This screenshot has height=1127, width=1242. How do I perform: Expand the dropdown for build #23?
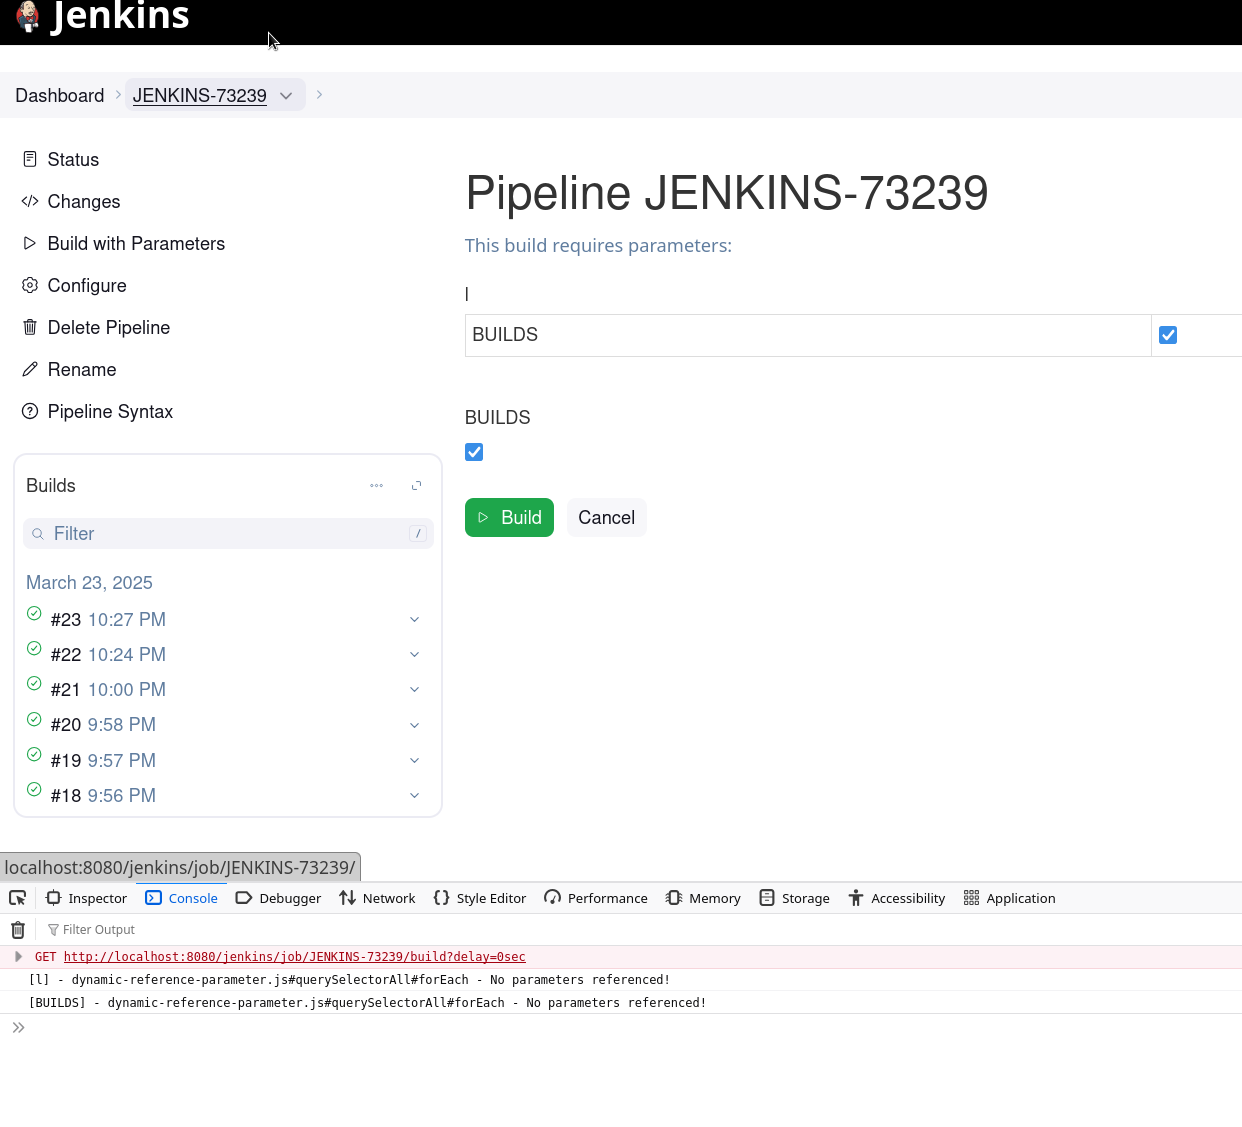(x=414, y=620)
